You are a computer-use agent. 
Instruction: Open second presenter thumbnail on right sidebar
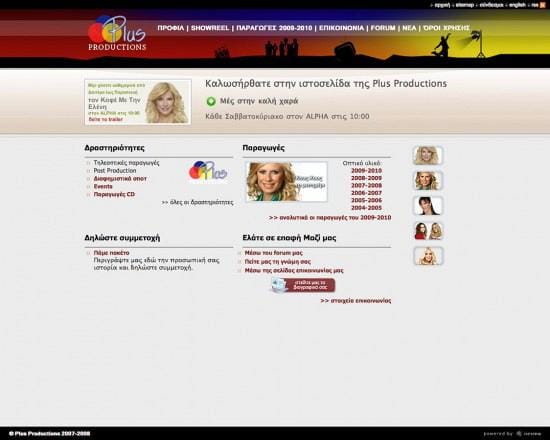[428, 181]
